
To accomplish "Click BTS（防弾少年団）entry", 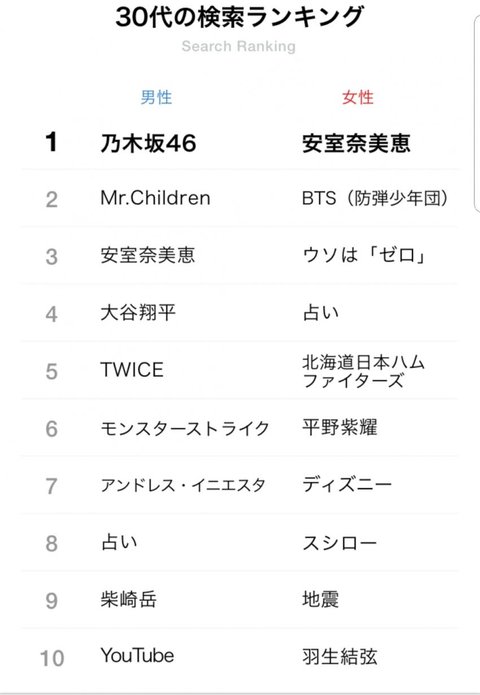I will (x=375, y=198).
